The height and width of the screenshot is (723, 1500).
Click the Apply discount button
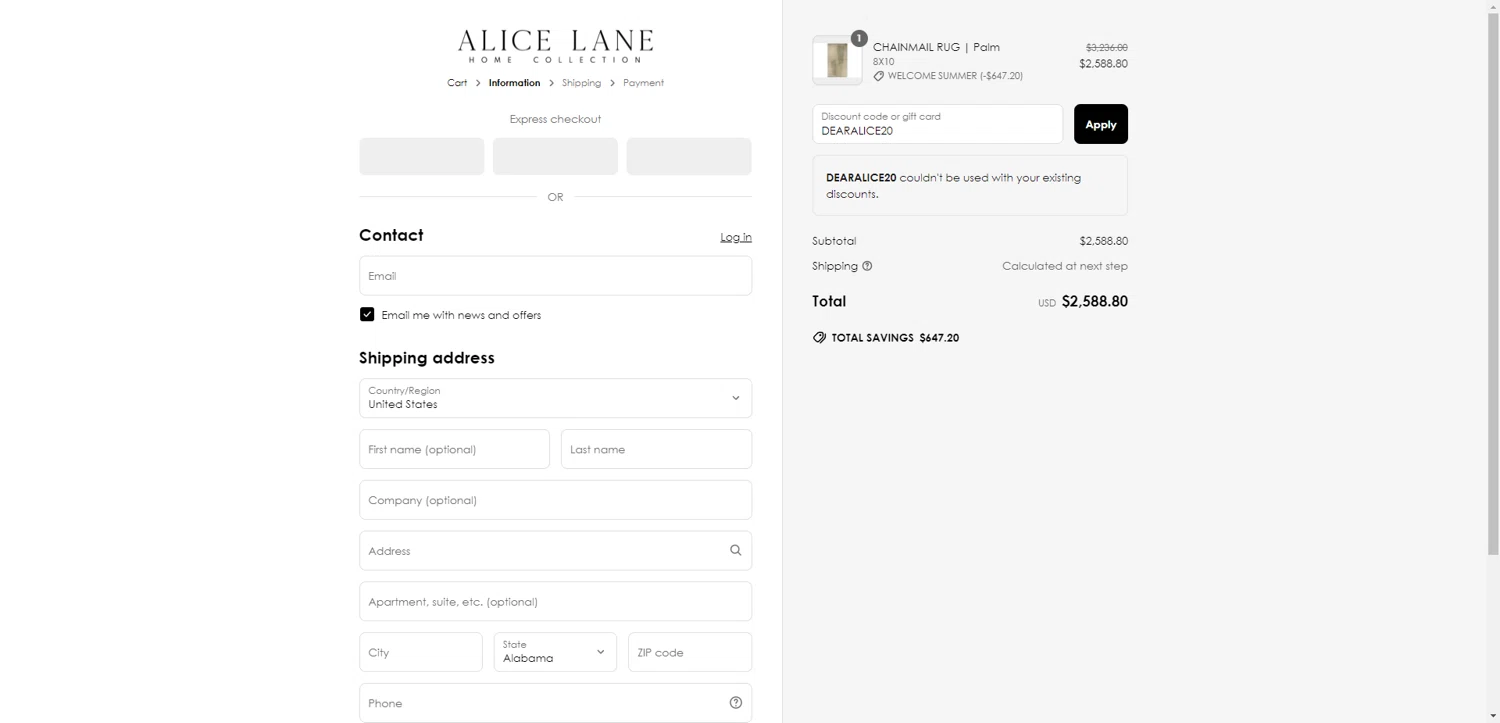tap(1101, 124)
